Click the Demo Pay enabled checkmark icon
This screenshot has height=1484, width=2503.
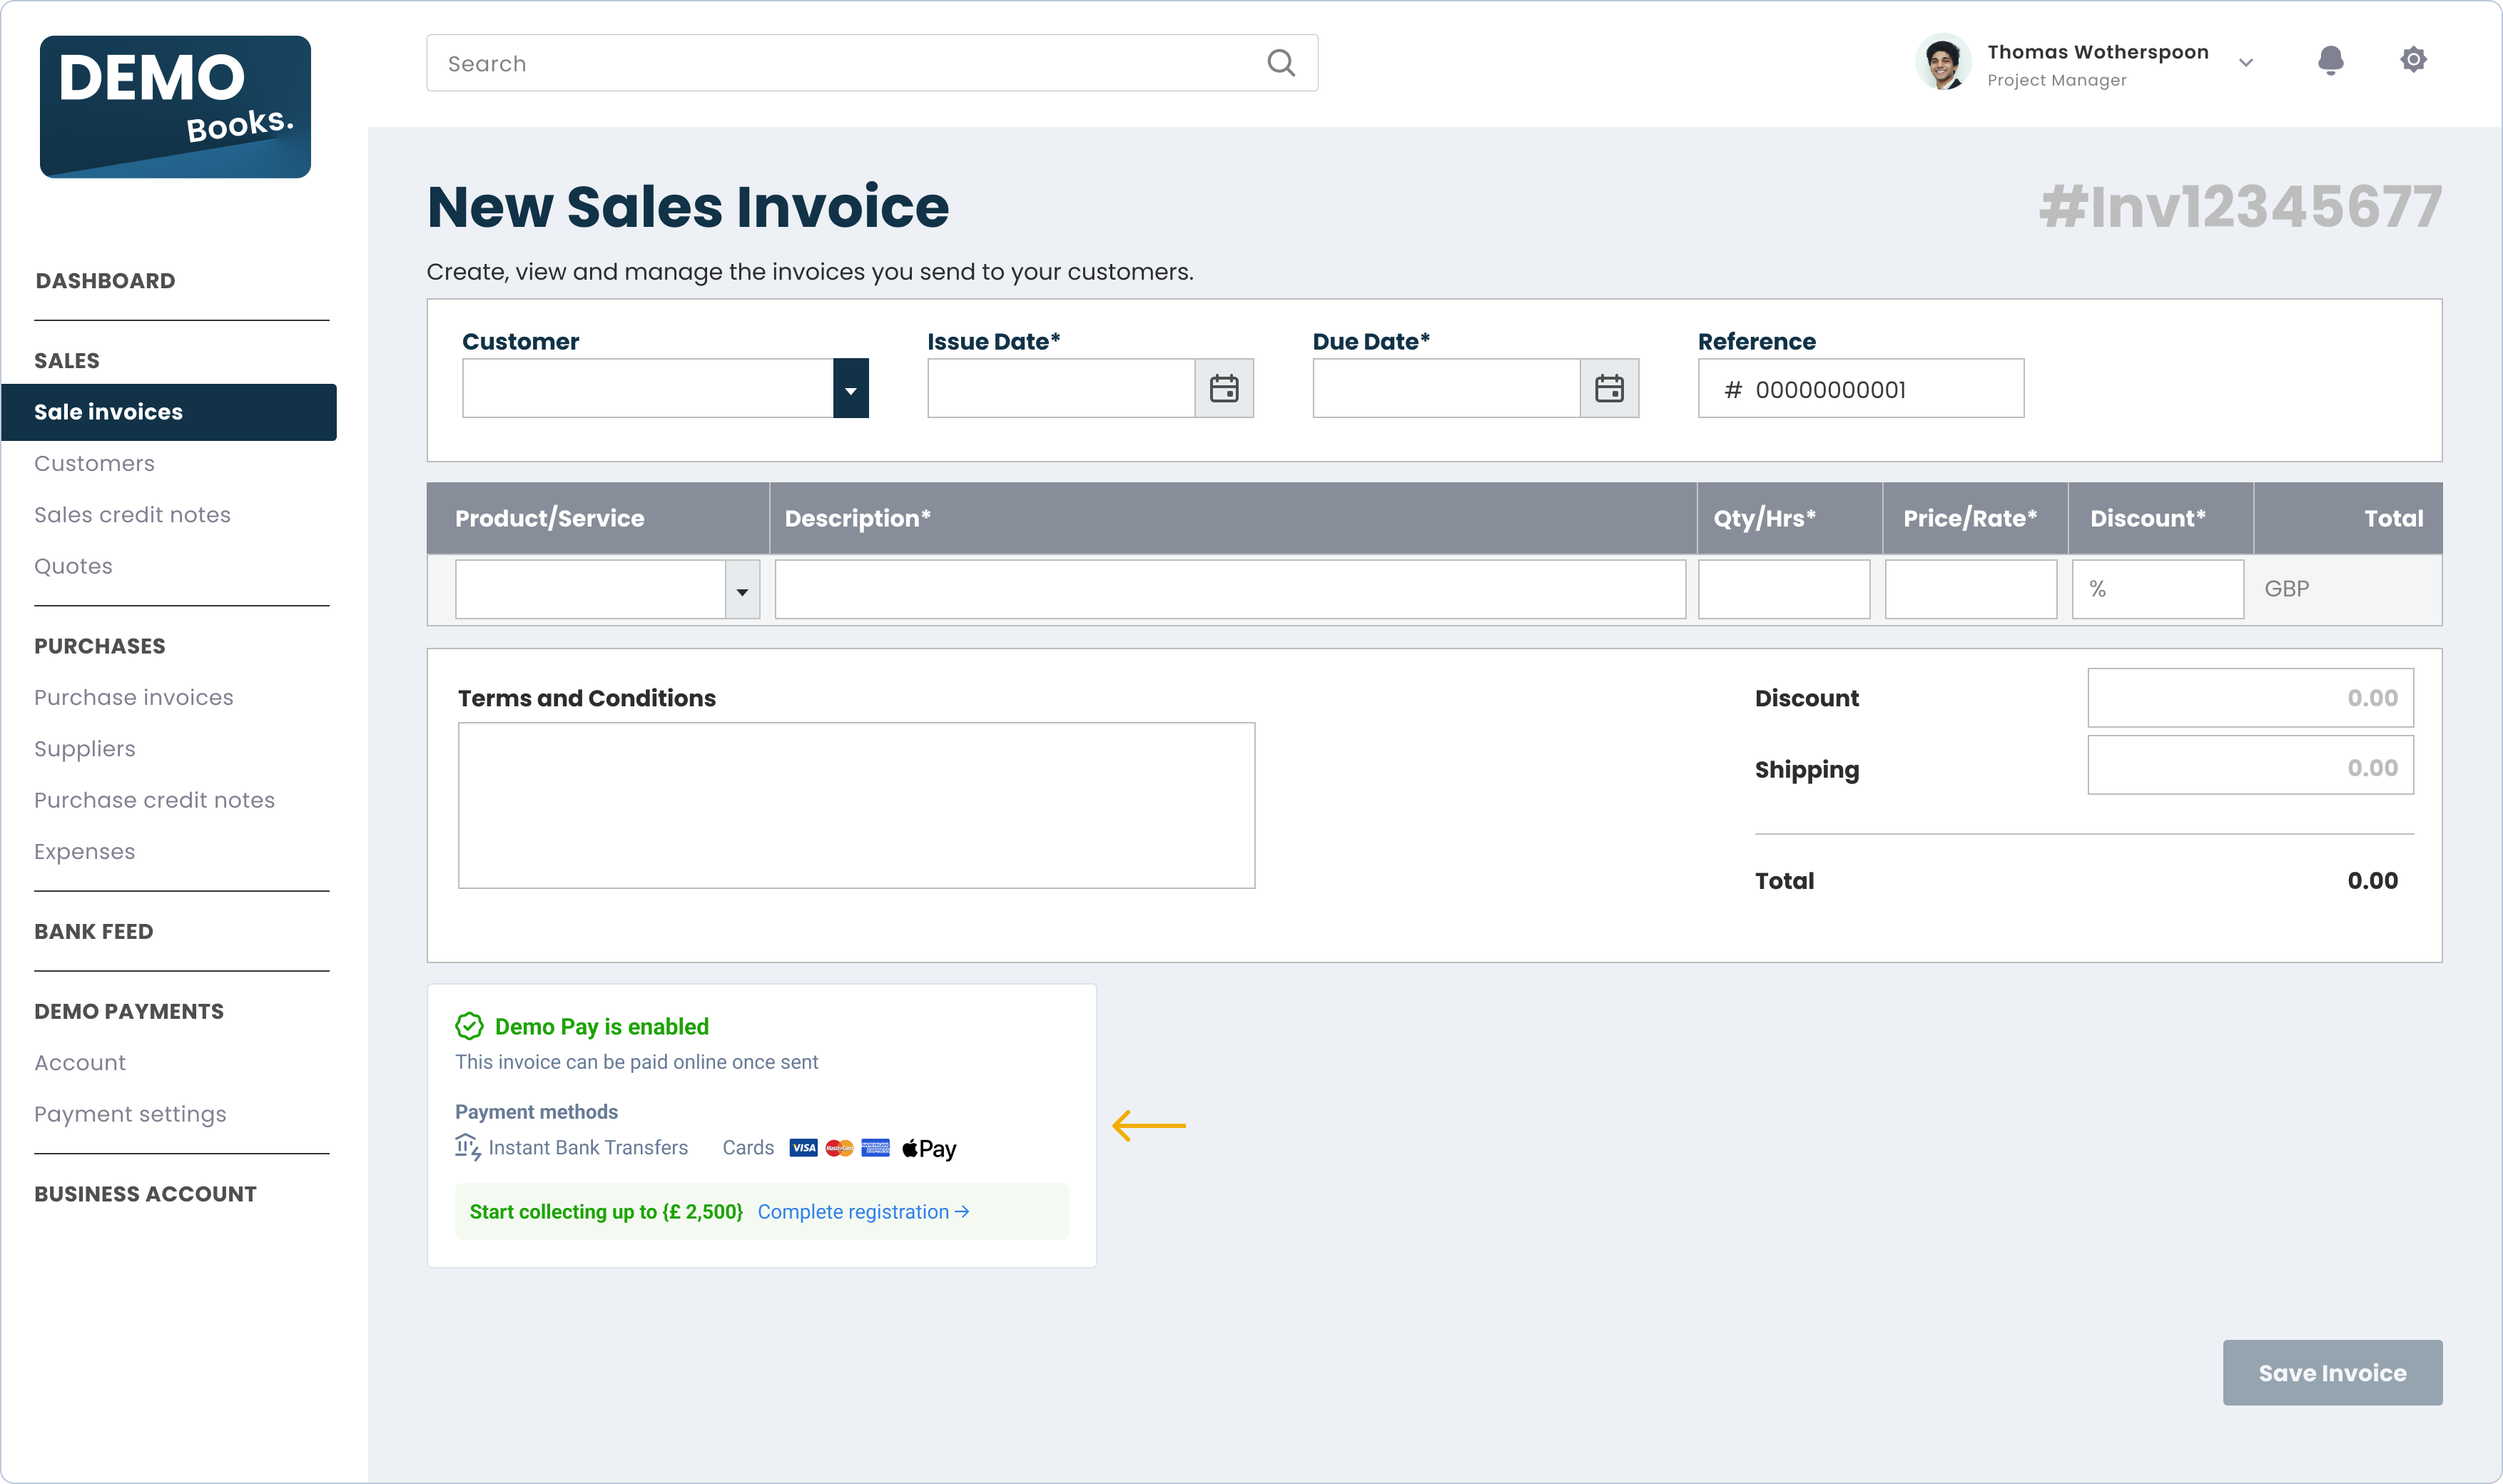[469, 1026]
